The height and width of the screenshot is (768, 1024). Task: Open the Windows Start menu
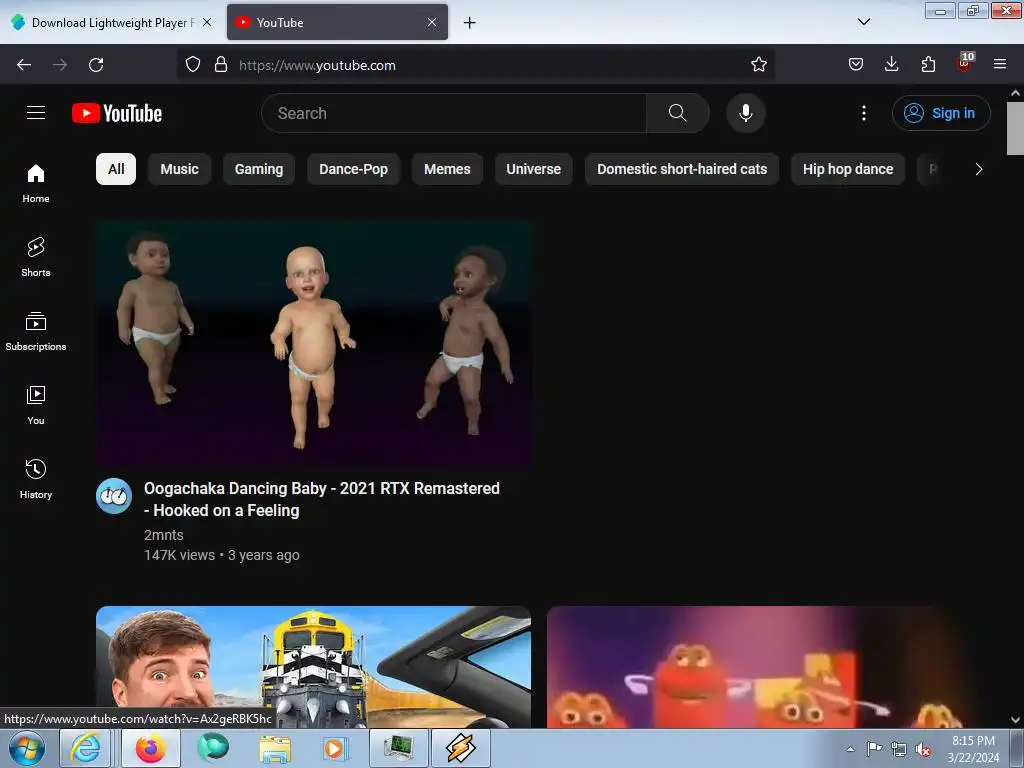pyautogui.click(x=27, y=748)
